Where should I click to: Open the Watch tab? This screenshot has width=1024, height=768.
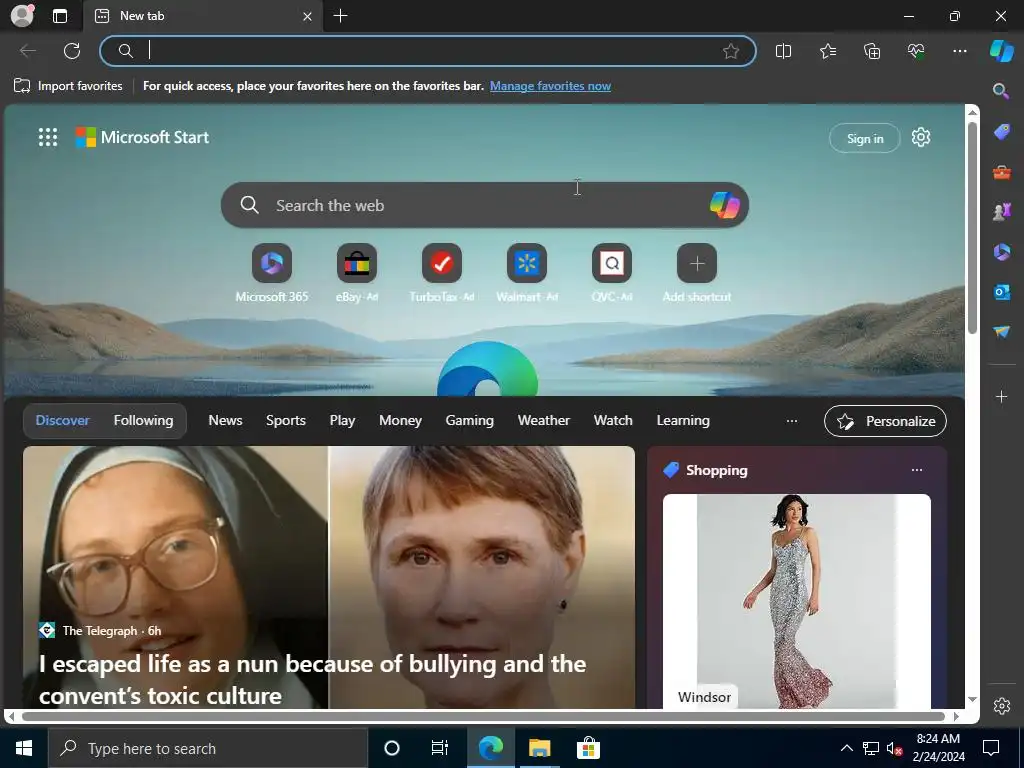[x=613, y=421]
